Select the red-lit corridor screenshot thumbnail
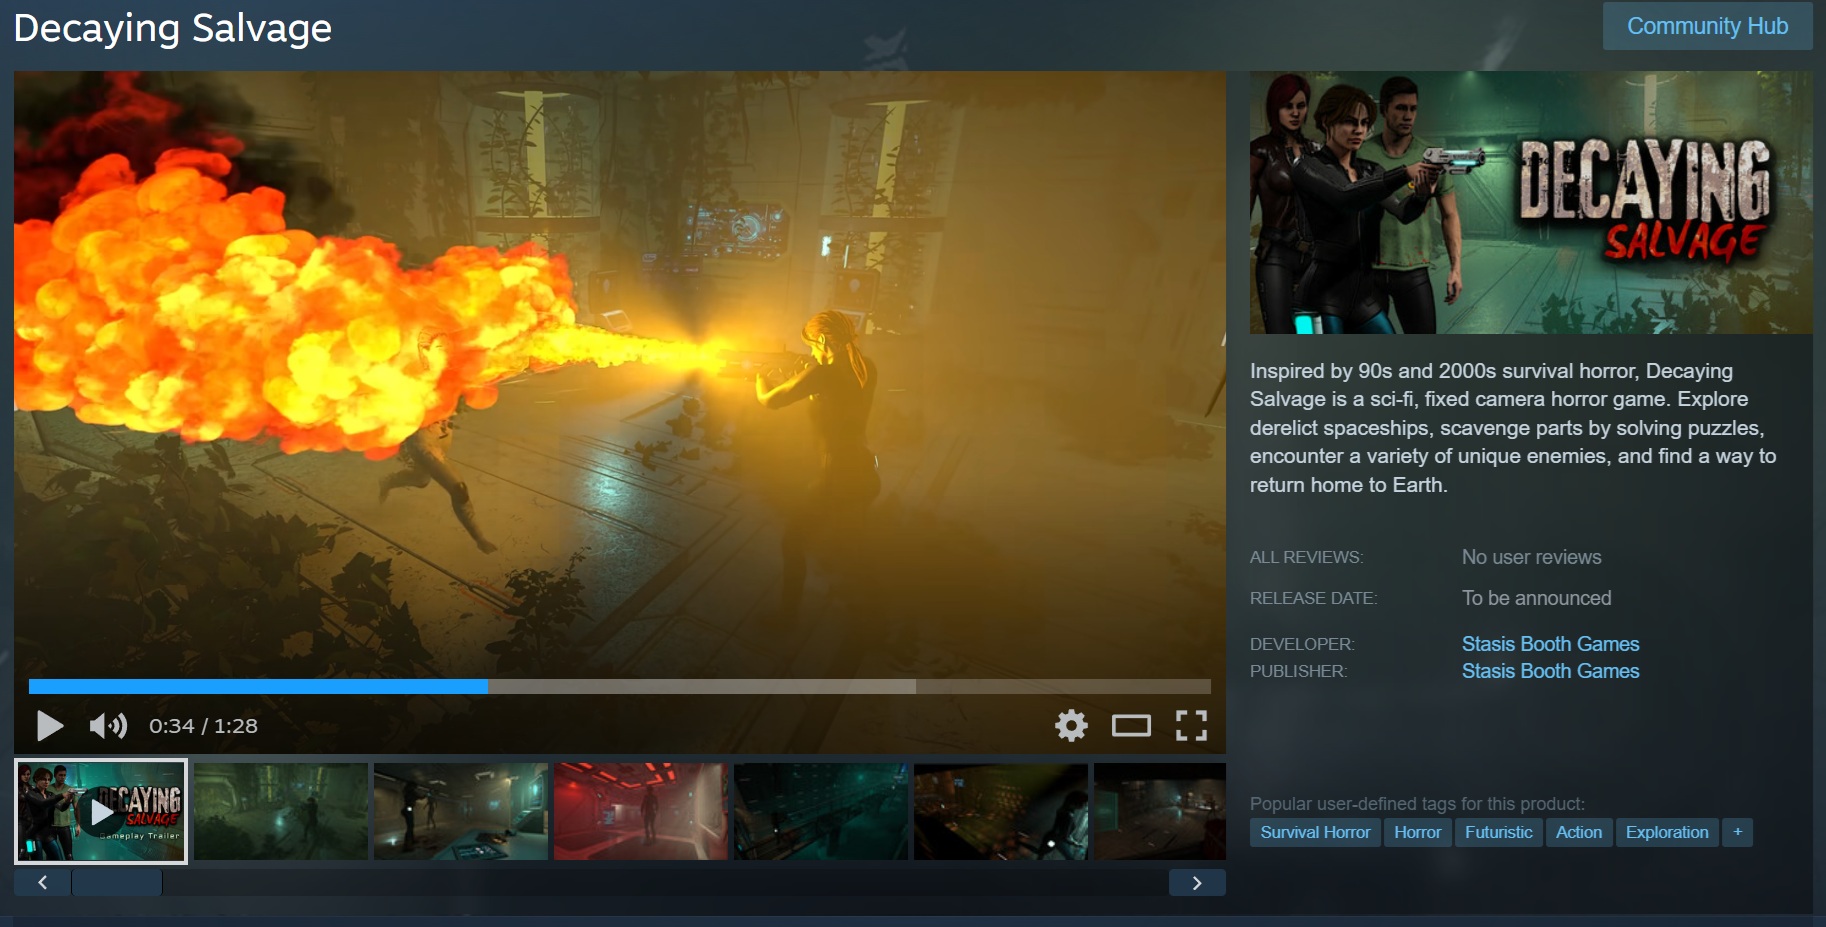The width and height of the screenshot is (1826, 927). tap(641, 811)
